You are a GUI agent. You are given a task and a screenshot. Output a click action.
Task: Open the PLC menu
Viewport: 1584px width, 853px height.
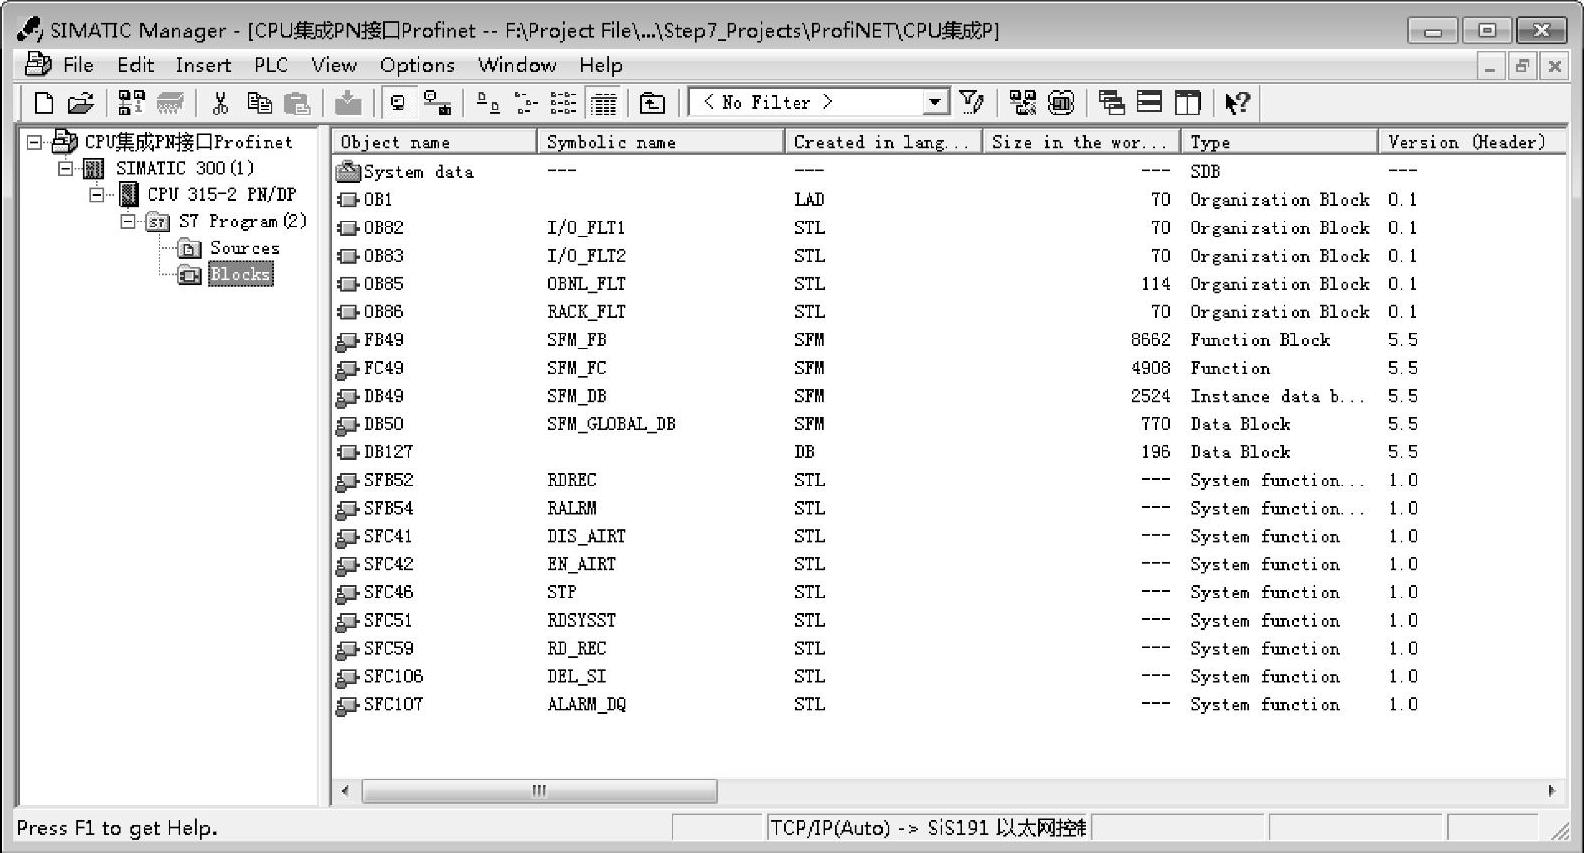pyautogui.click(x=271, y=65)
